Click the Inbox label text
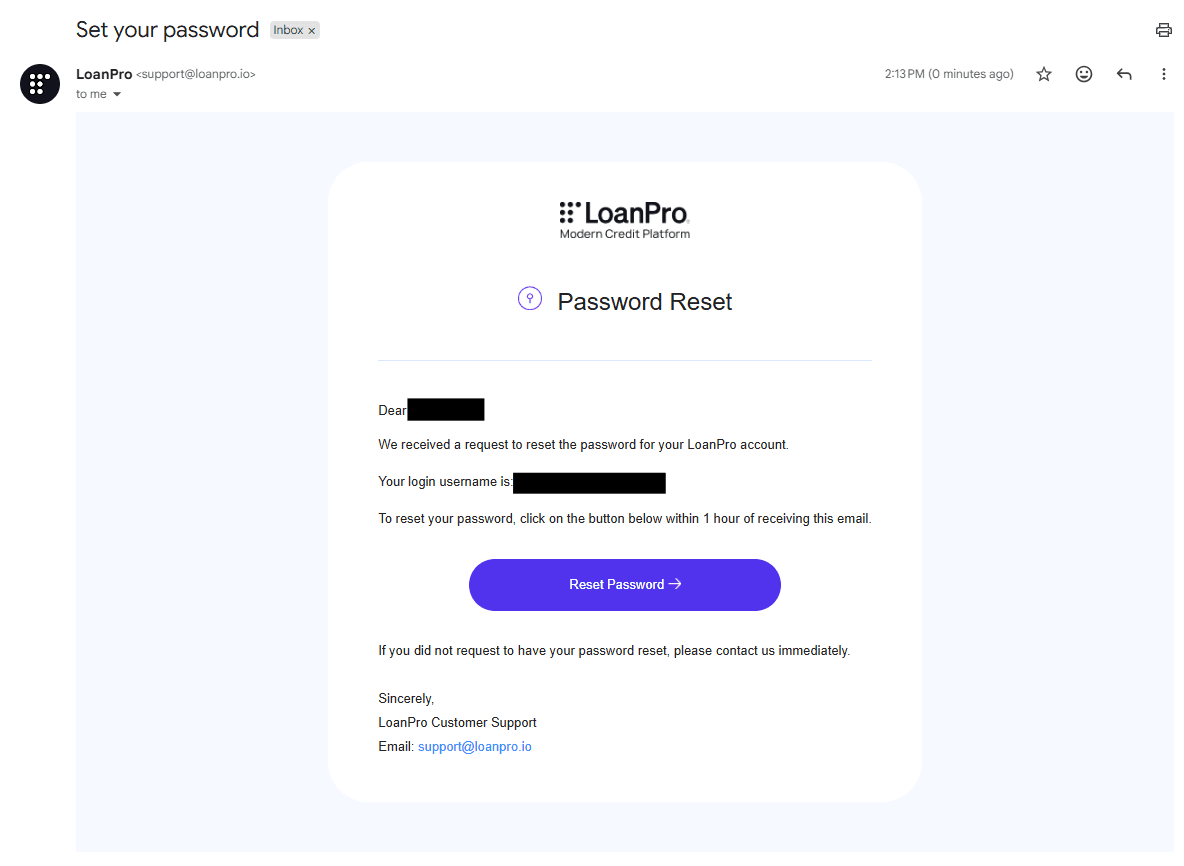The width and height of the screenshot is (1184, 866). point(288,30)
